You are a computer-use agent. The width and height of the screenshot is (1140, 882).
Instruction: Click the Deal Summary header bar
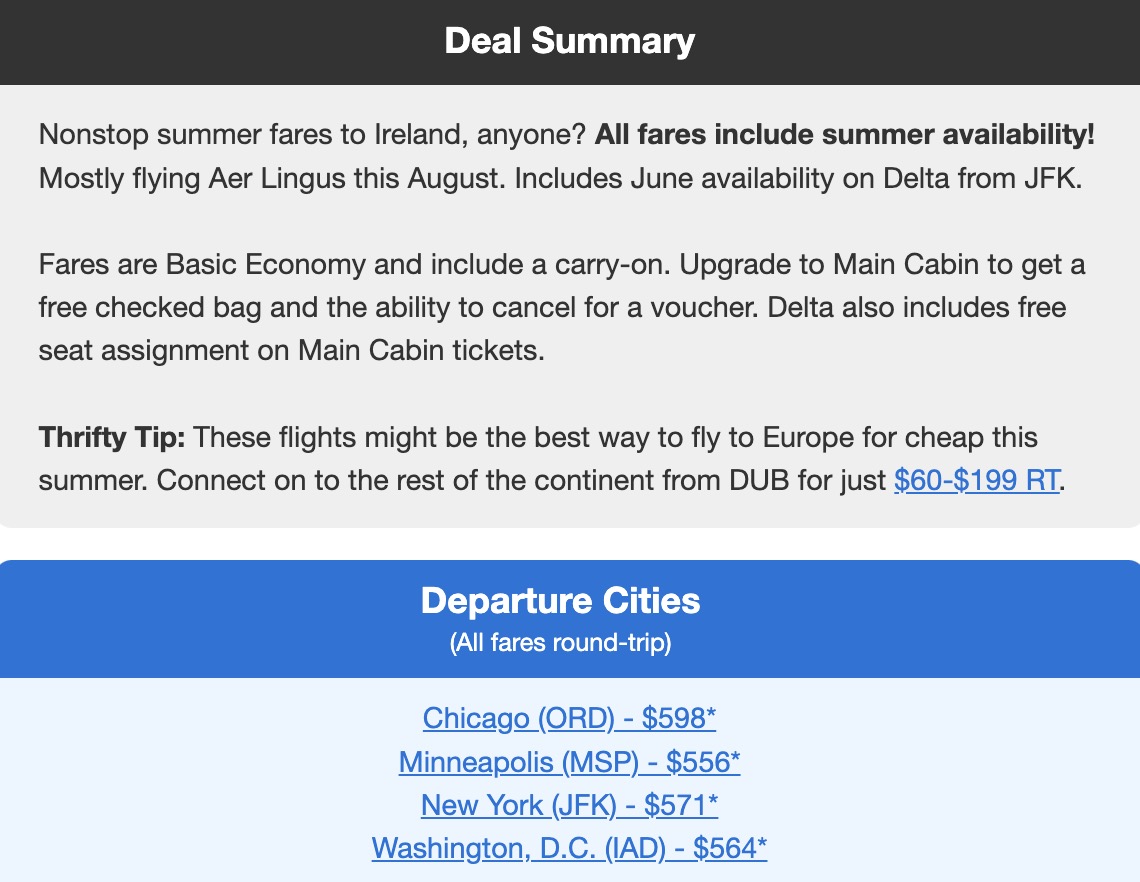pos(570,41)
